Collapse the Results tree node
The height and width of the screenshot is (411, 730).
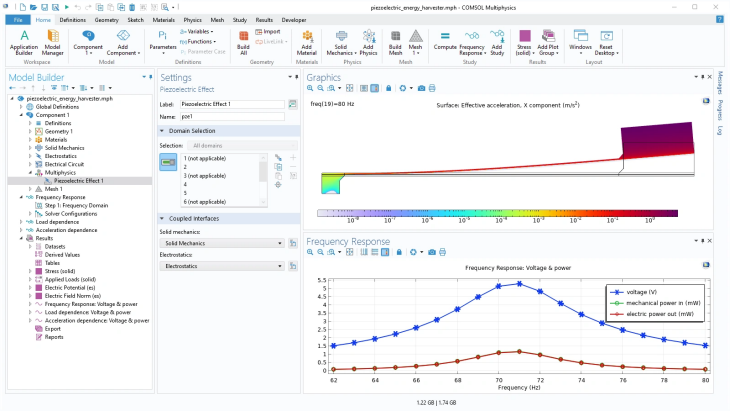(x=21, y=238)
